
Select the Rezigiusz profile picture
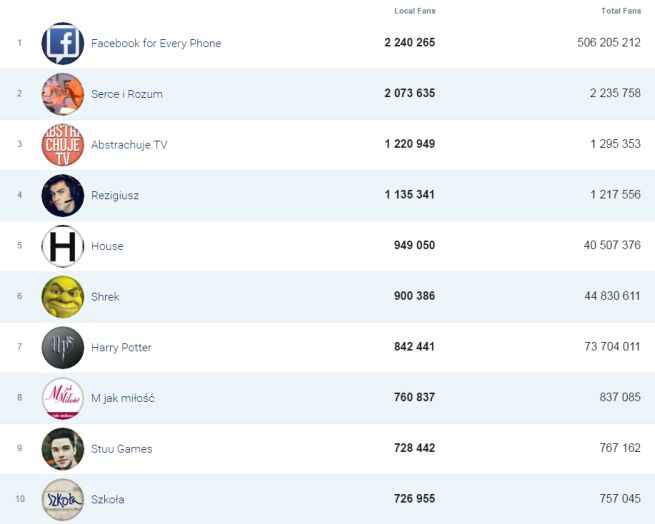pos(63,196)
